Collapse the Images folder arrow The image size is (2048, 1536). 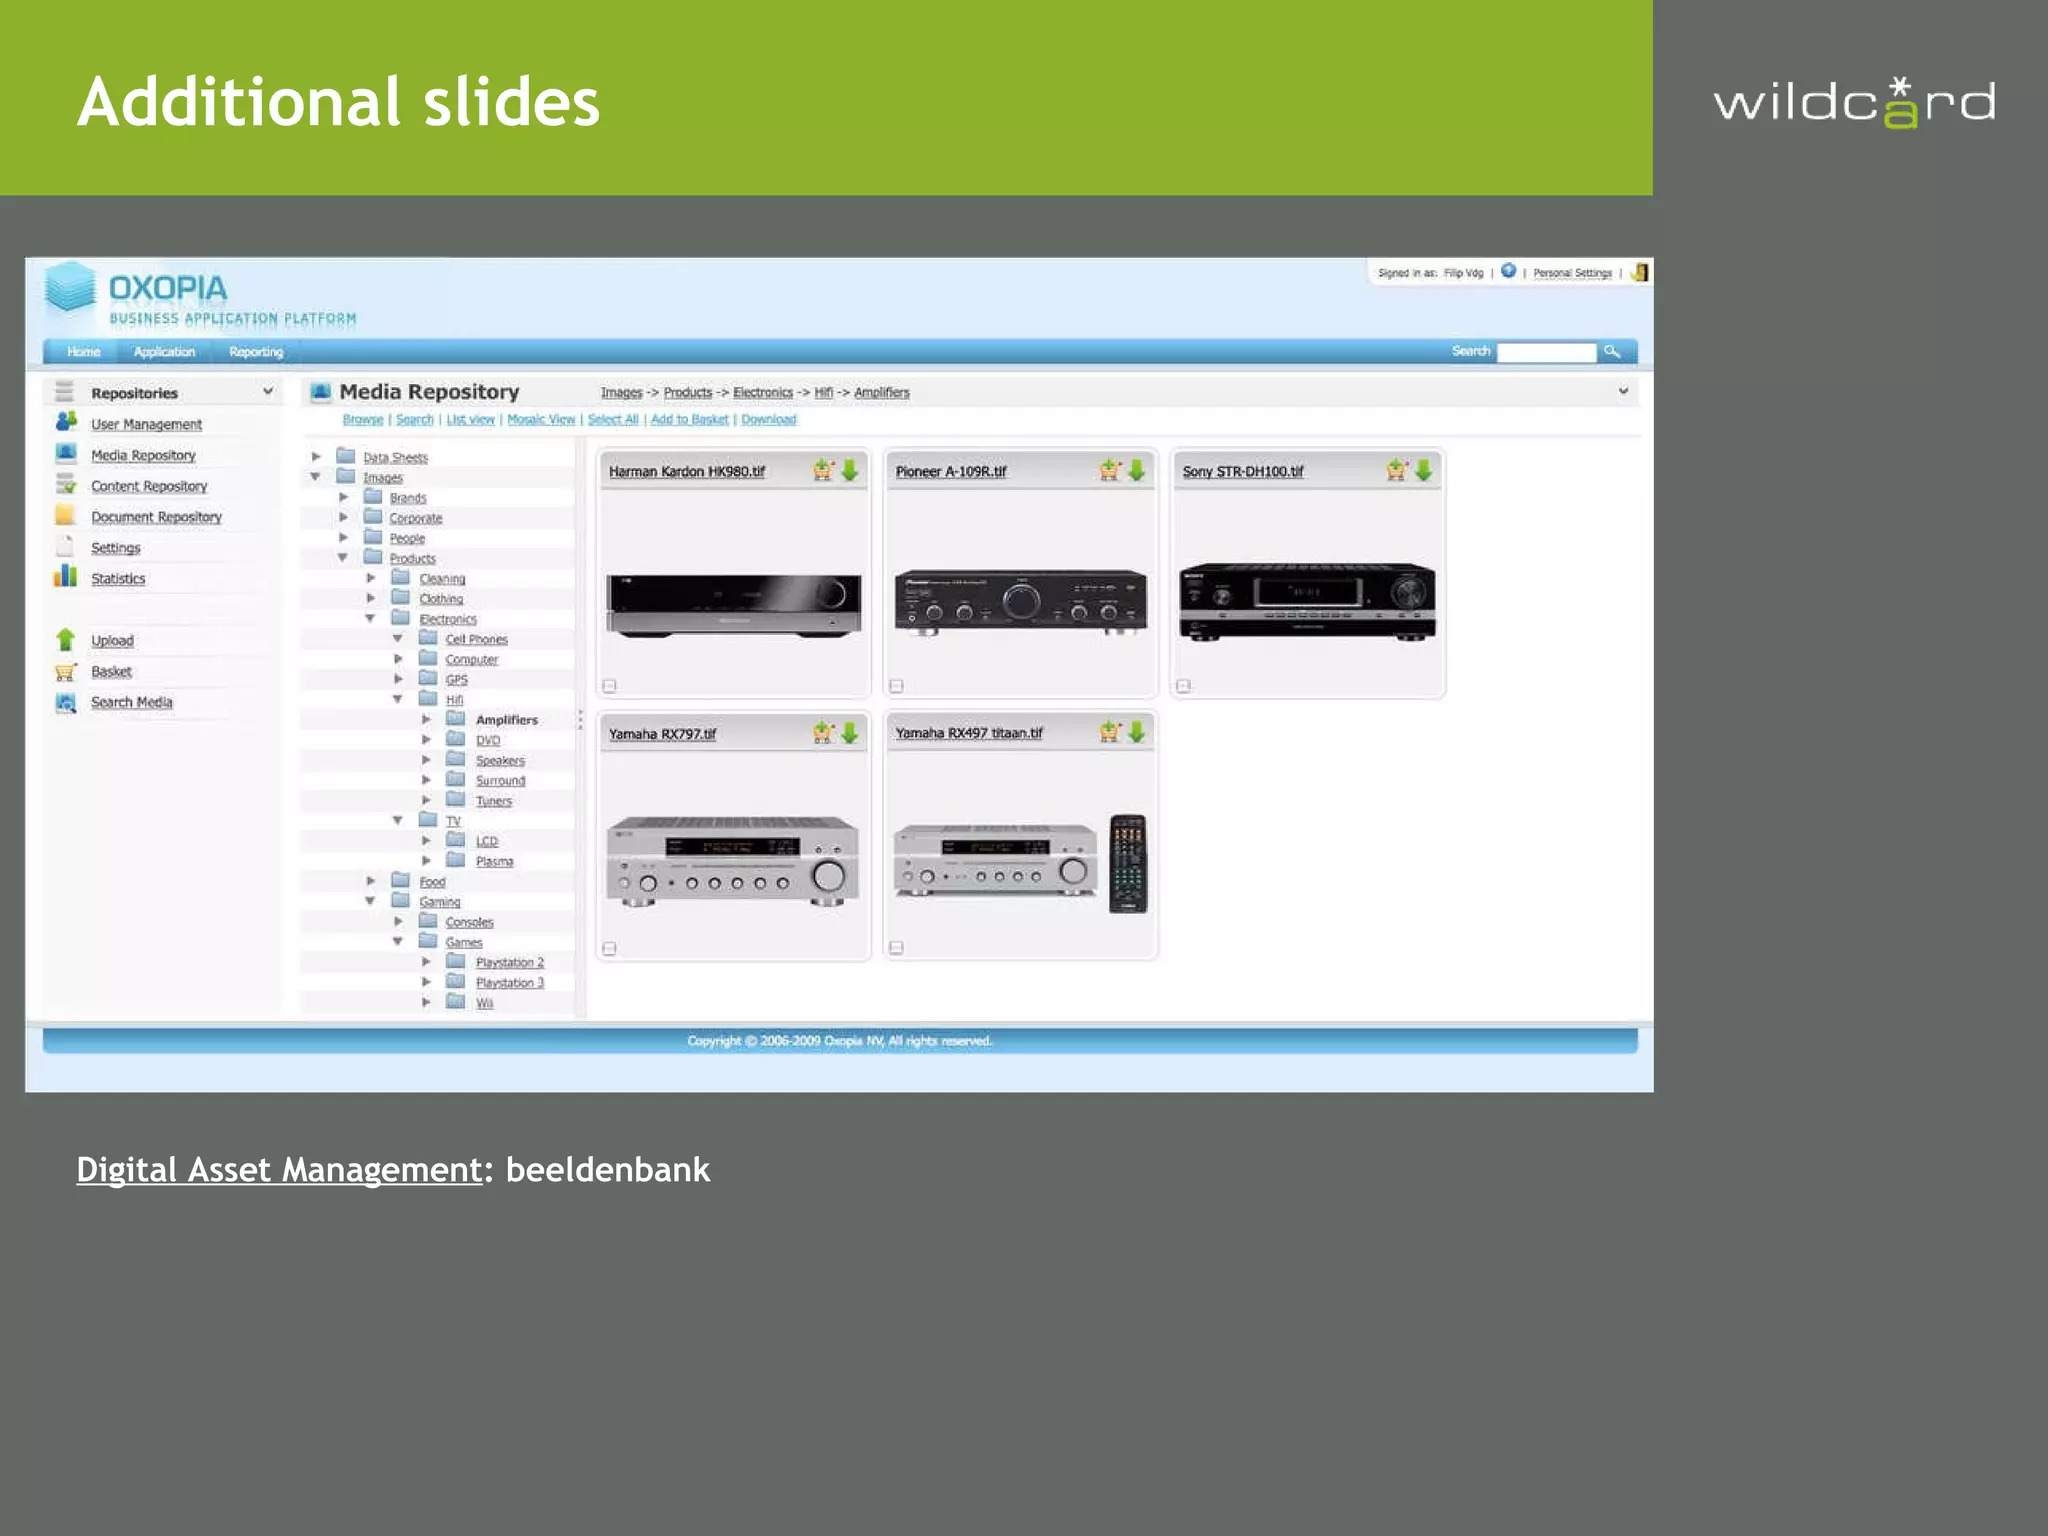click(x=316, y=476)
